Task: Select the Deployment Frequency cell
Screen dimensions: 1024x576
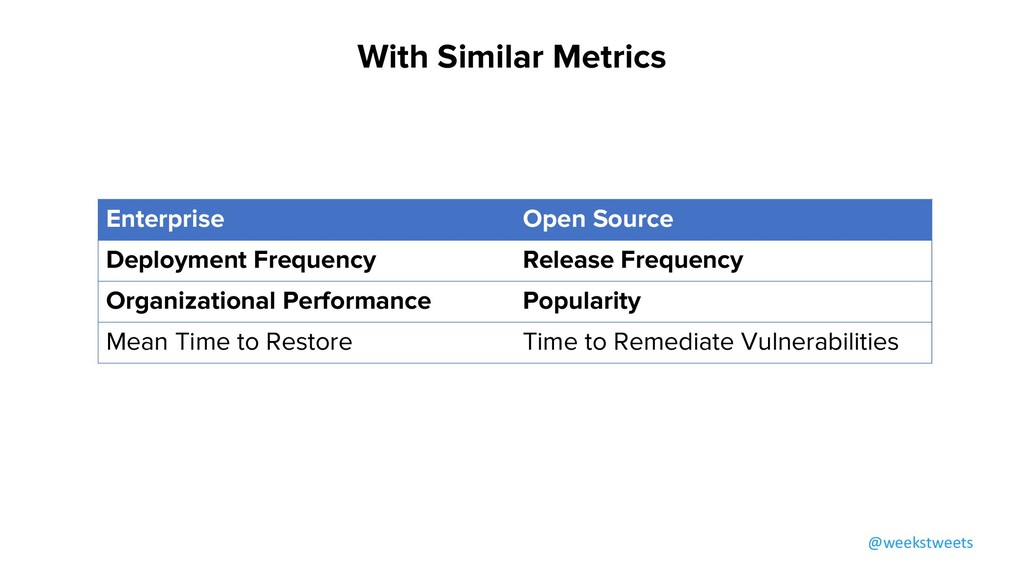Action: [x=241, y=261]
